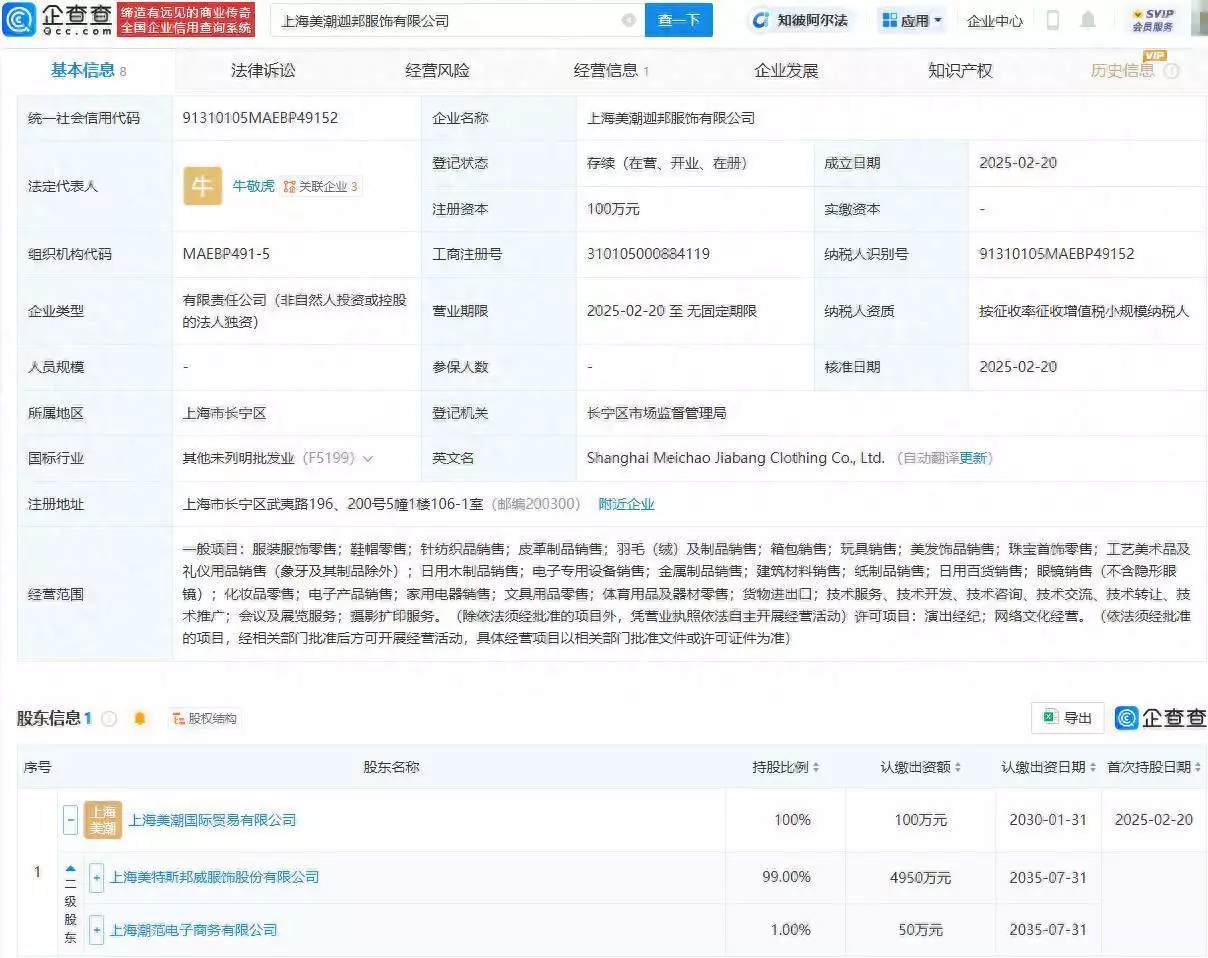Screen dimensions: 1208x958
Task: Click 牛敬虎 orange avatar icon
Action: point(202,186)
